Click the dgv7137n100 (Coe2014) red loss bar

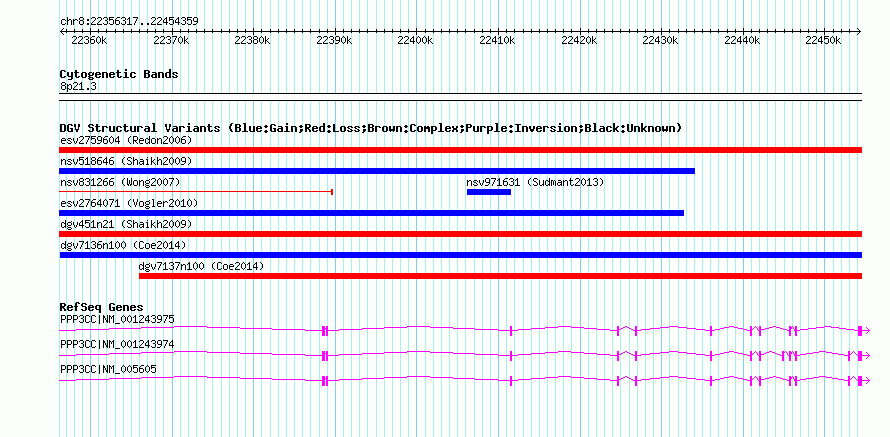[500, 276]
